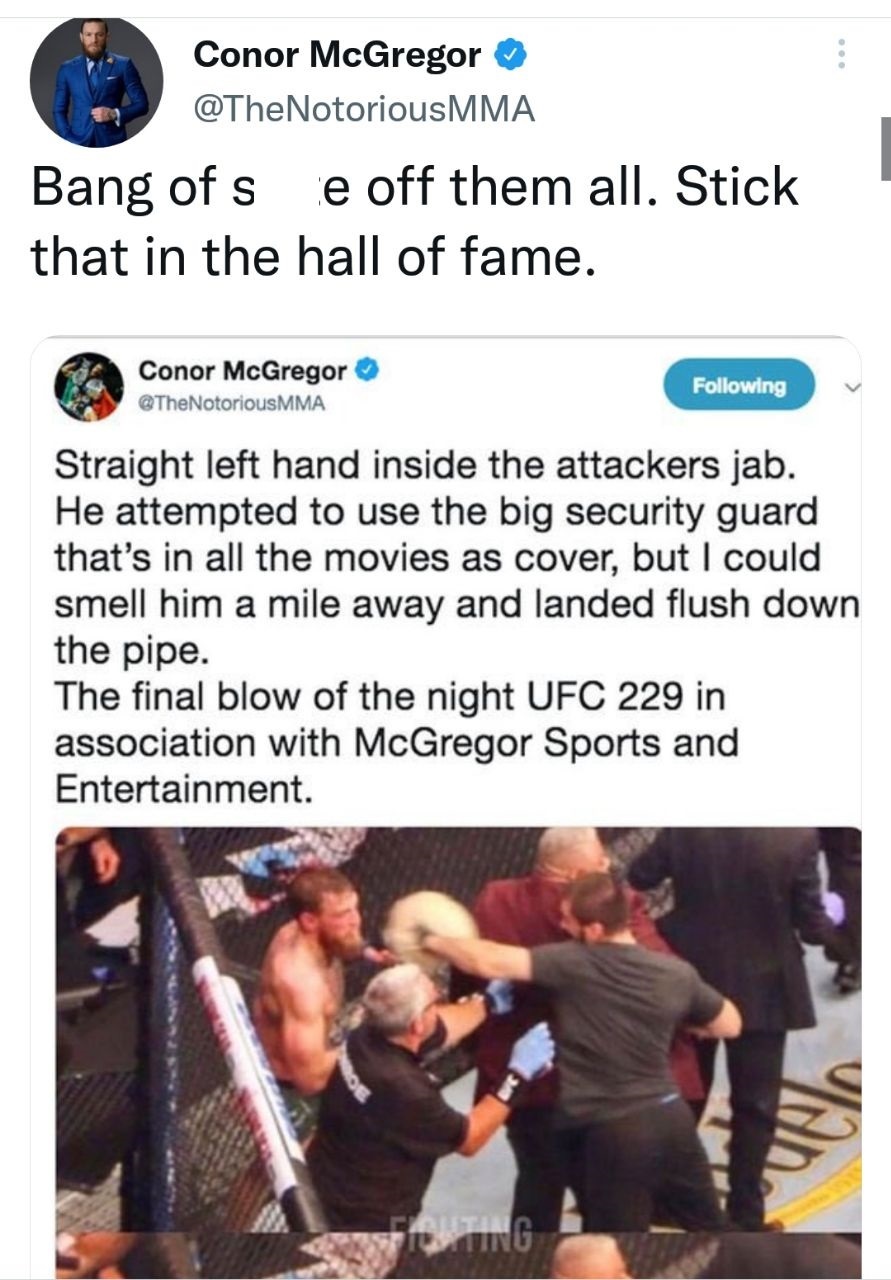
Task: Toggle the Following button in the quoted tweet
Action: tap(740, 385)
